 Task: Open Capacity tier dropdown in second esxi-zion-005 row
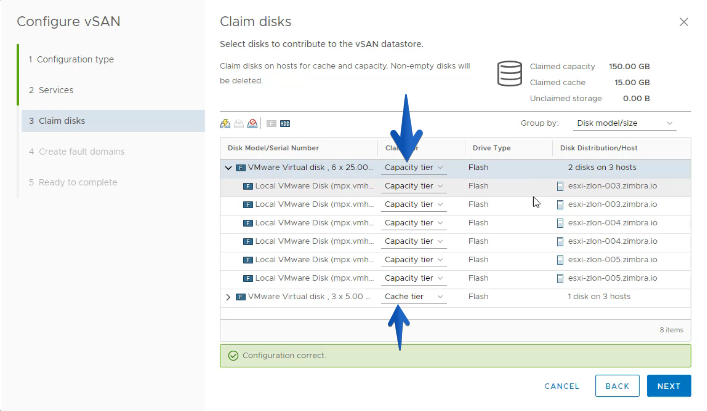click(413, 278)
